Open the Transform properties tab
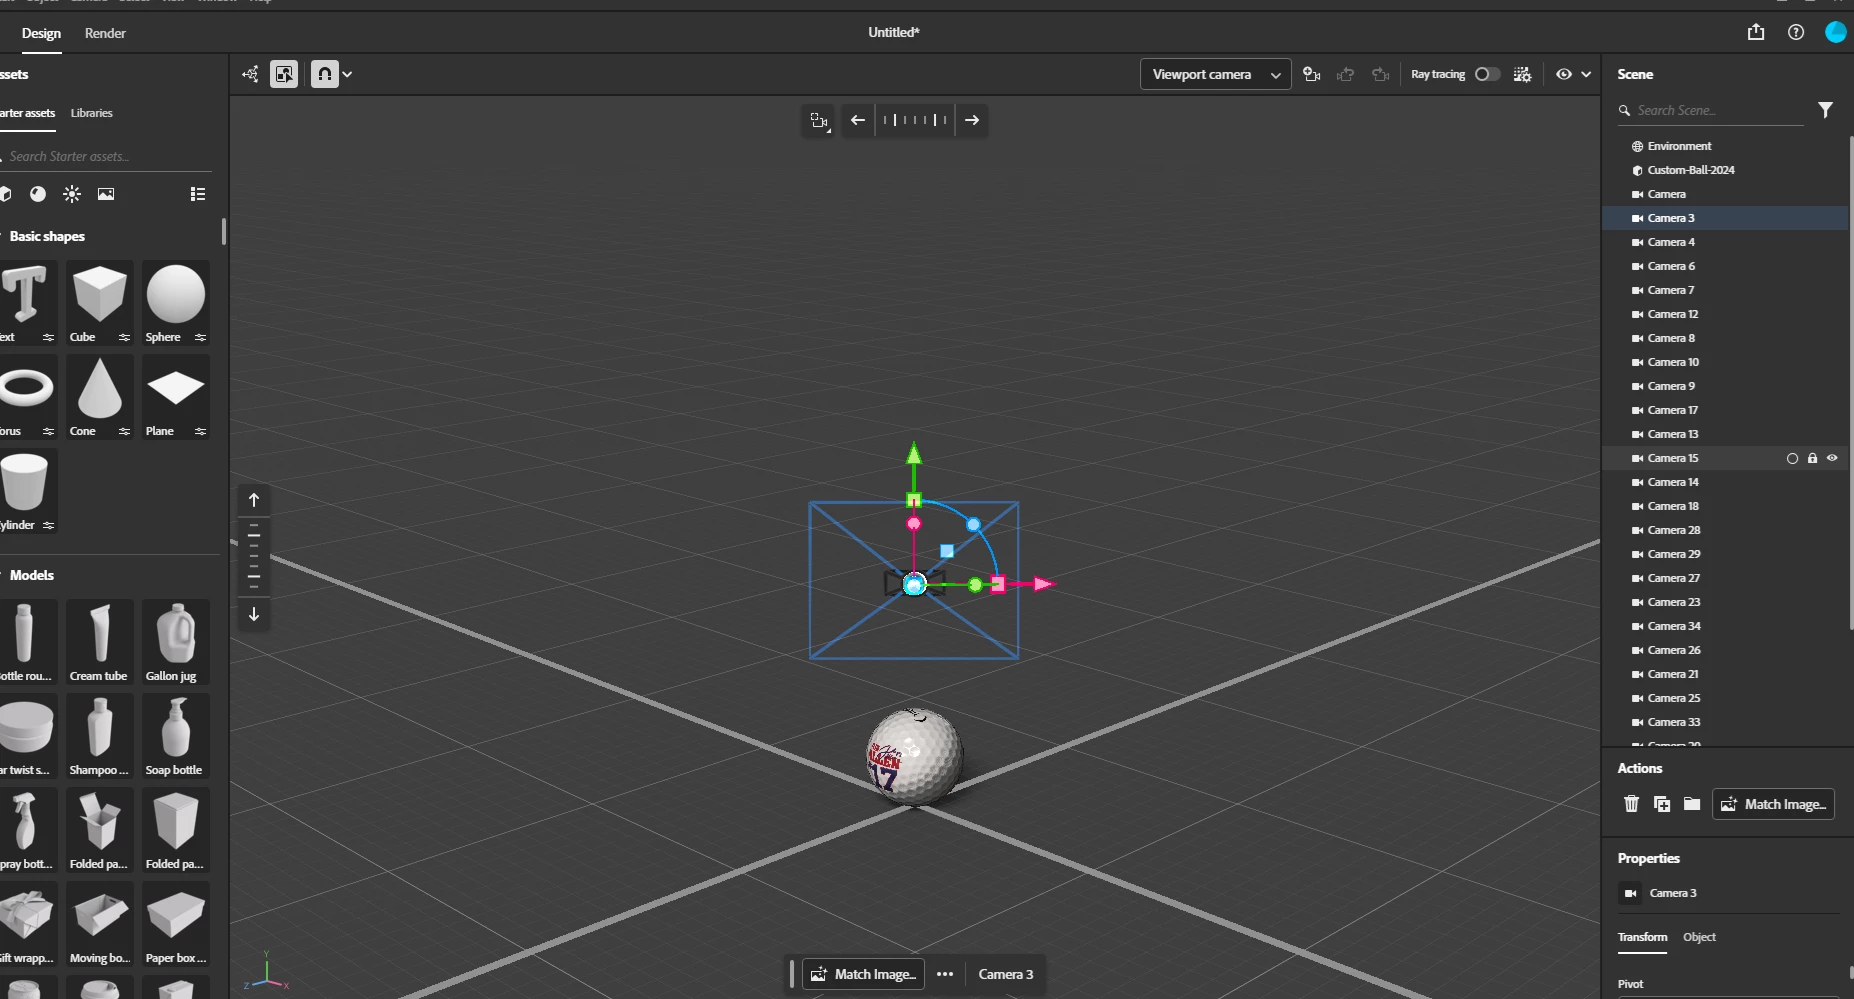The image size is (1854, 999). (x=1642, y=937)
